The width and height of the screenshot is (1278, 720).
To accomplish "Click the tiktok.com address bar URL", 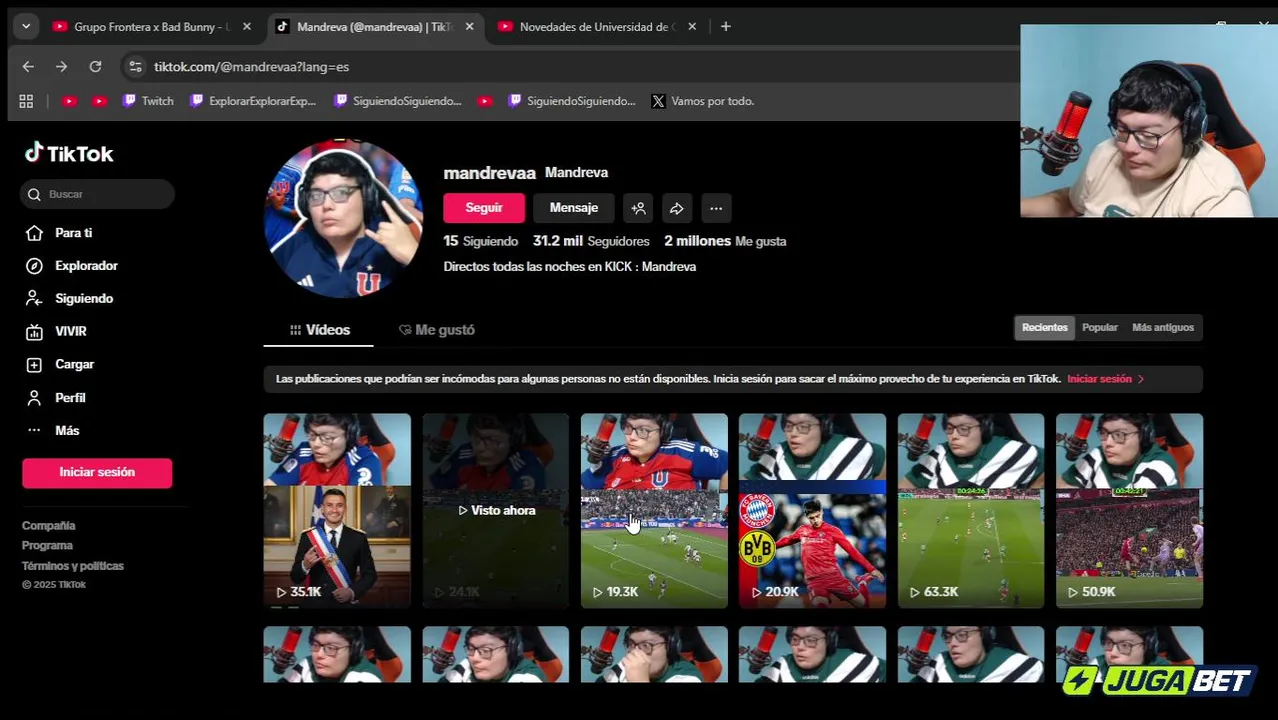I will [251, 66].
